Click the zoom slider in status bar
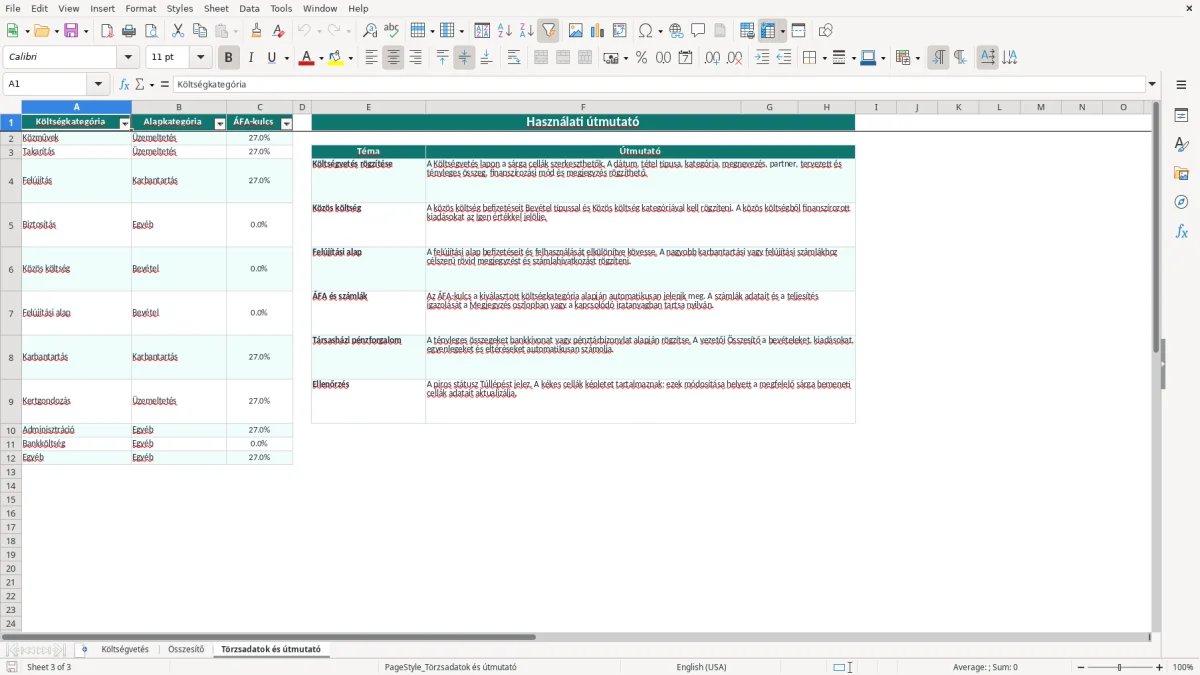The image size is (1200, 675). [1119, 667]
